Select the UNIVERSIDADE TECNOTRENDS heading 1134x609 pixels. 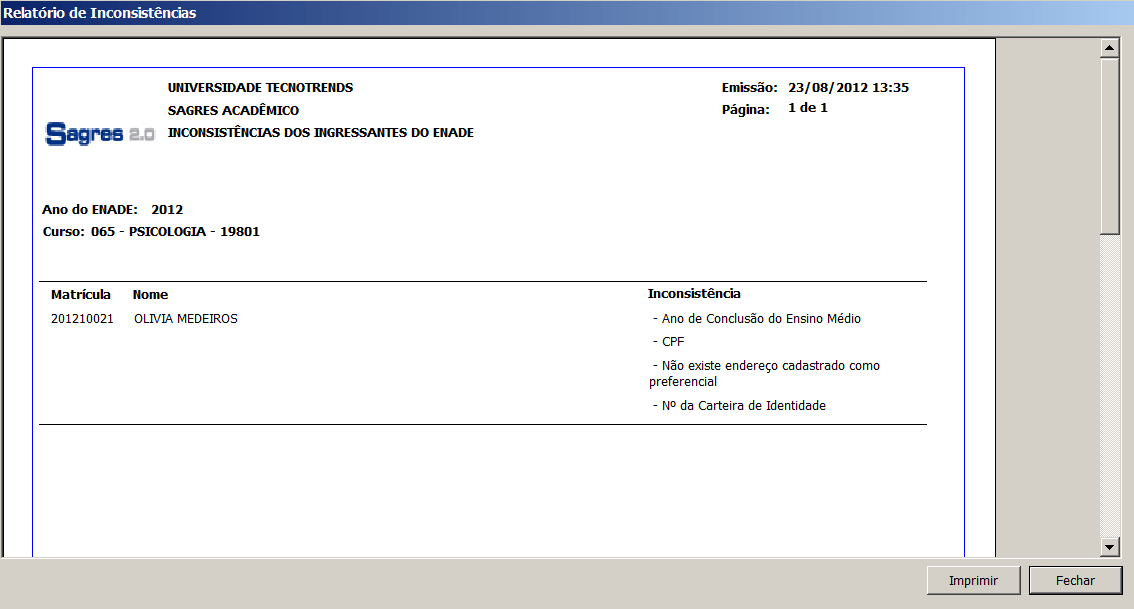[260, 88]
